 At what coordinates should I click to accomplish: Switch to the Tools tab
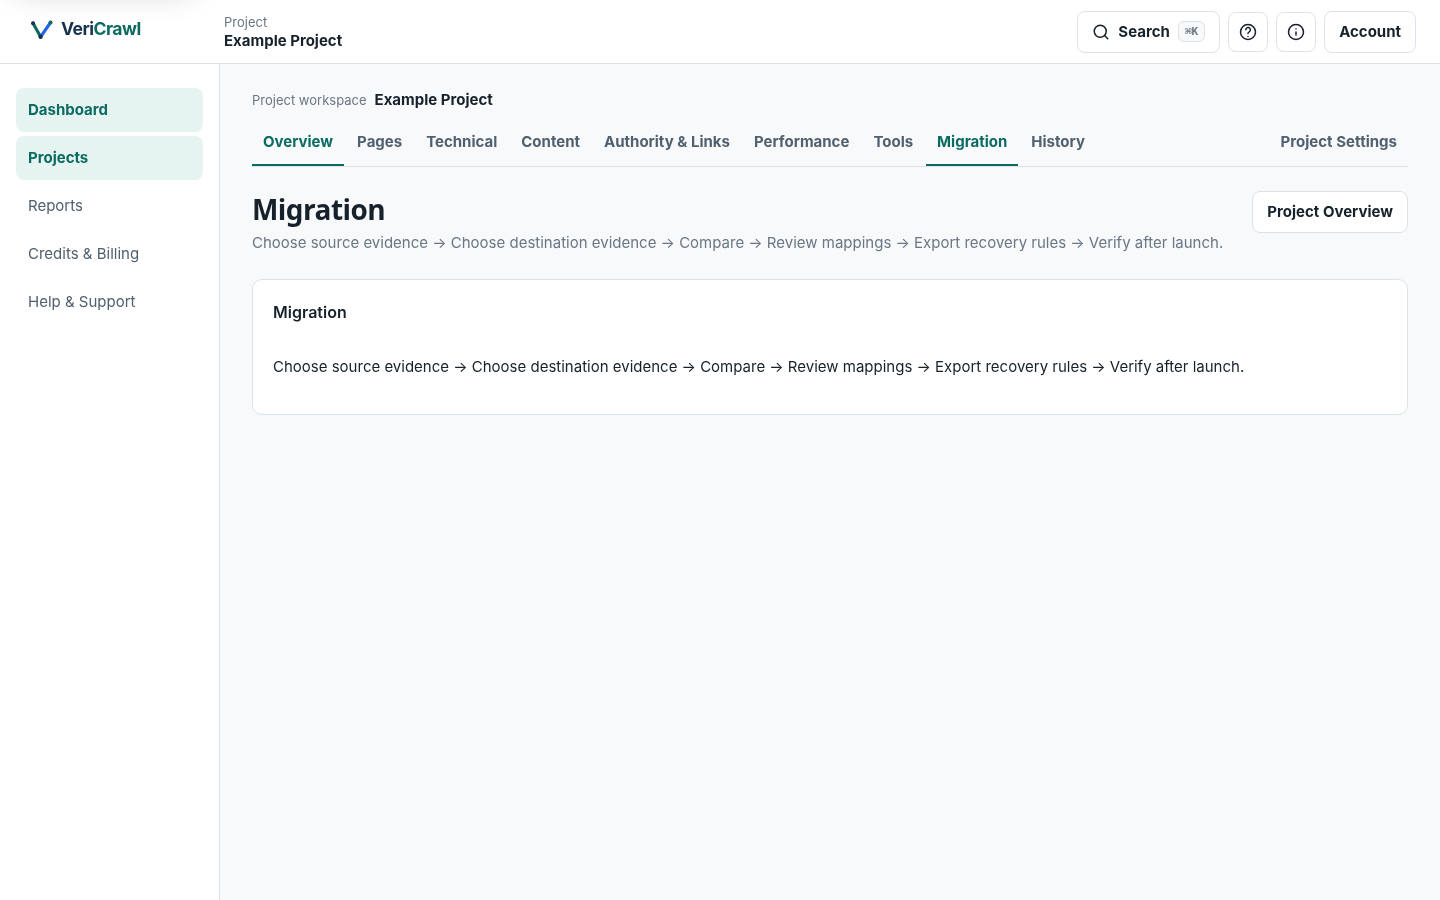(x=893, y=142)
